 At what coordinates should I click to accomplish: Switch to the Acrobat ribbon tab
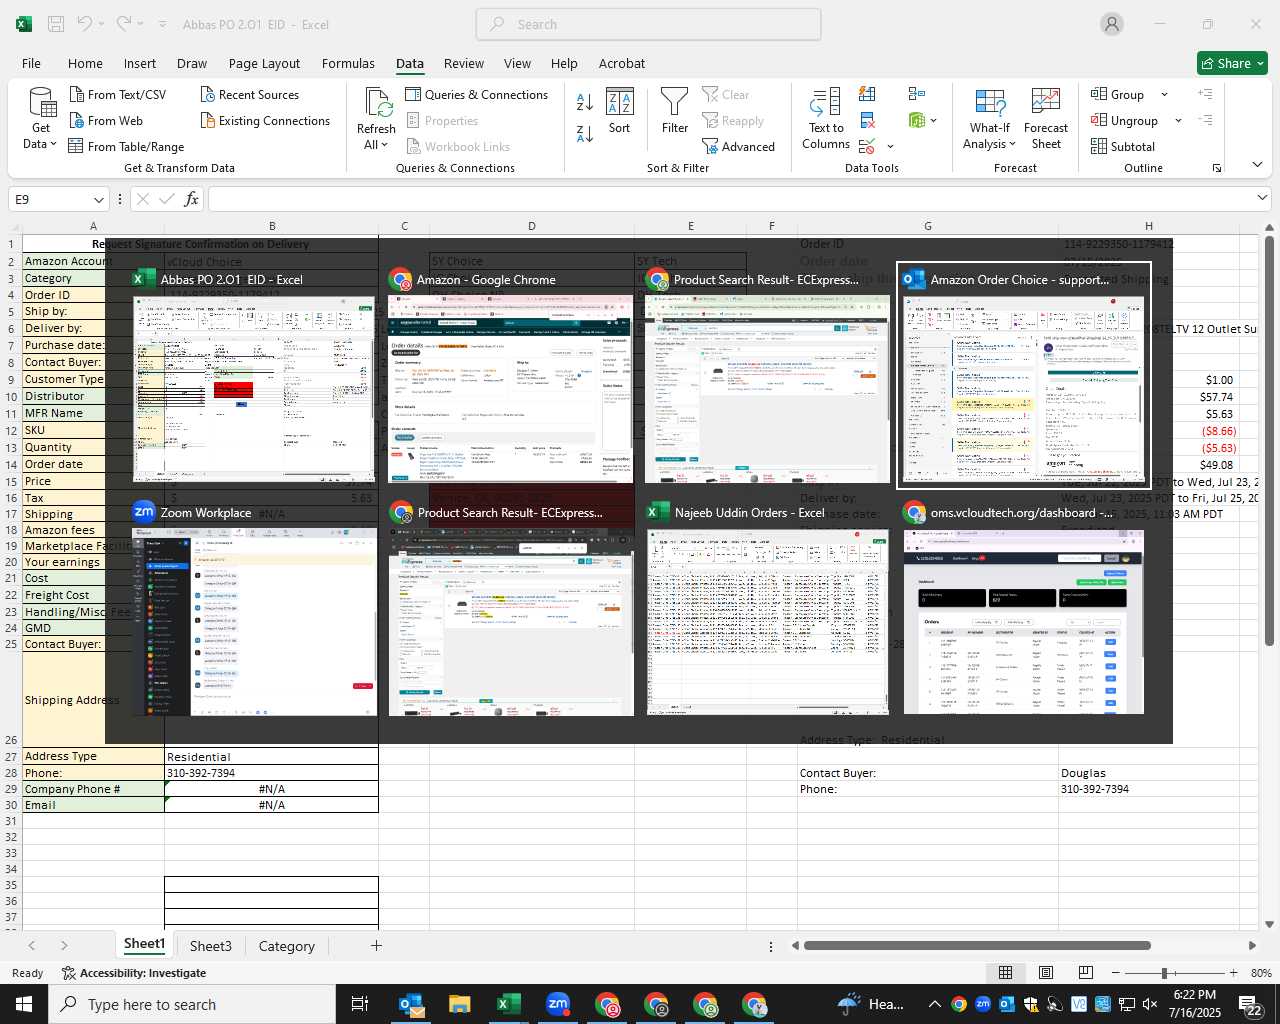click(x=622, y=63)
